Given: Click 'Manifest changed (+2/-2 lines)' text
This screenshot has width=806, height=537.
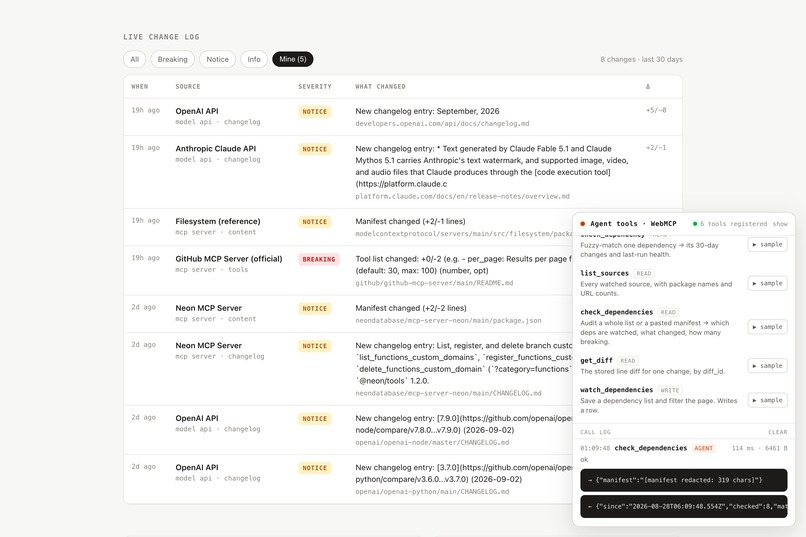Looking at the screenshot, I should [411, 308].
